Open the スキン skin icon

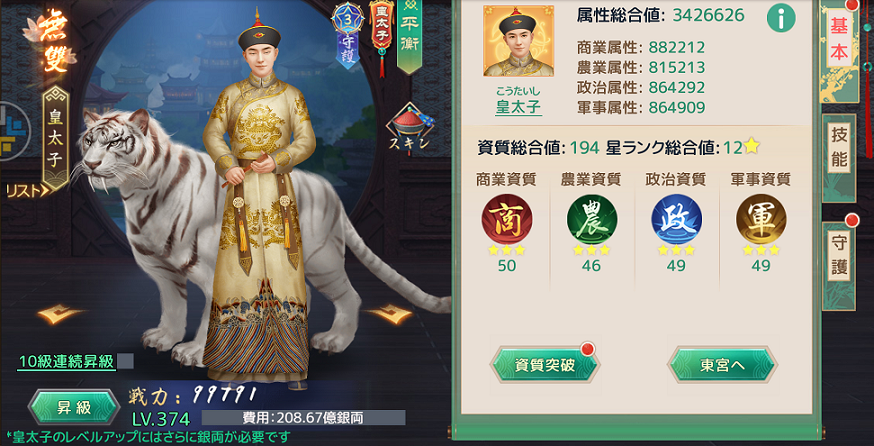coord(410,129)
